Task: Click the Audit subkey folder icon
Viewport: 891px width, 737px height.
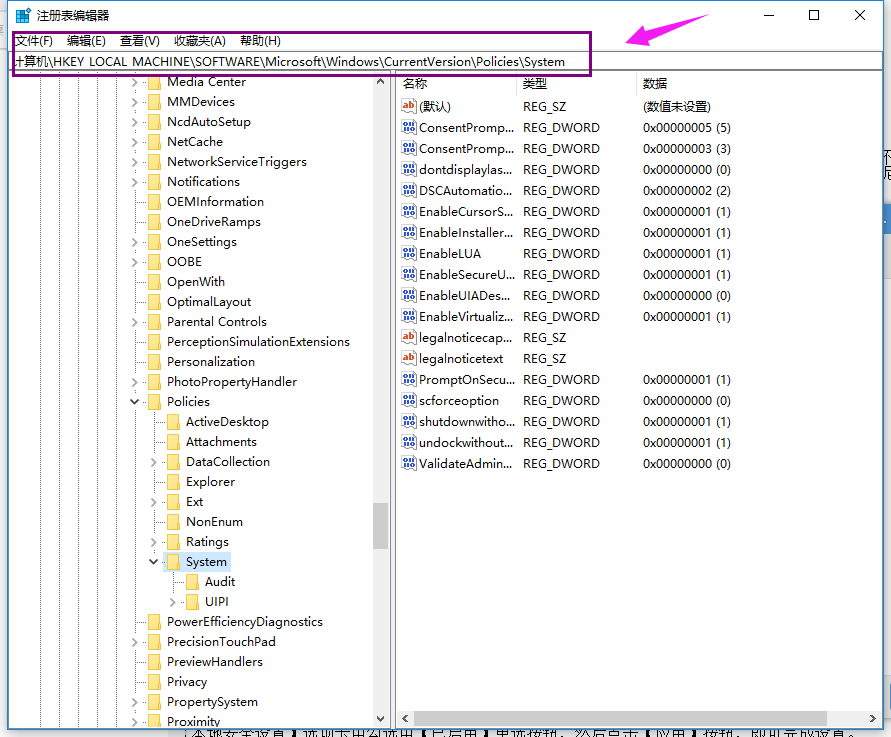Action: [191, 581]
